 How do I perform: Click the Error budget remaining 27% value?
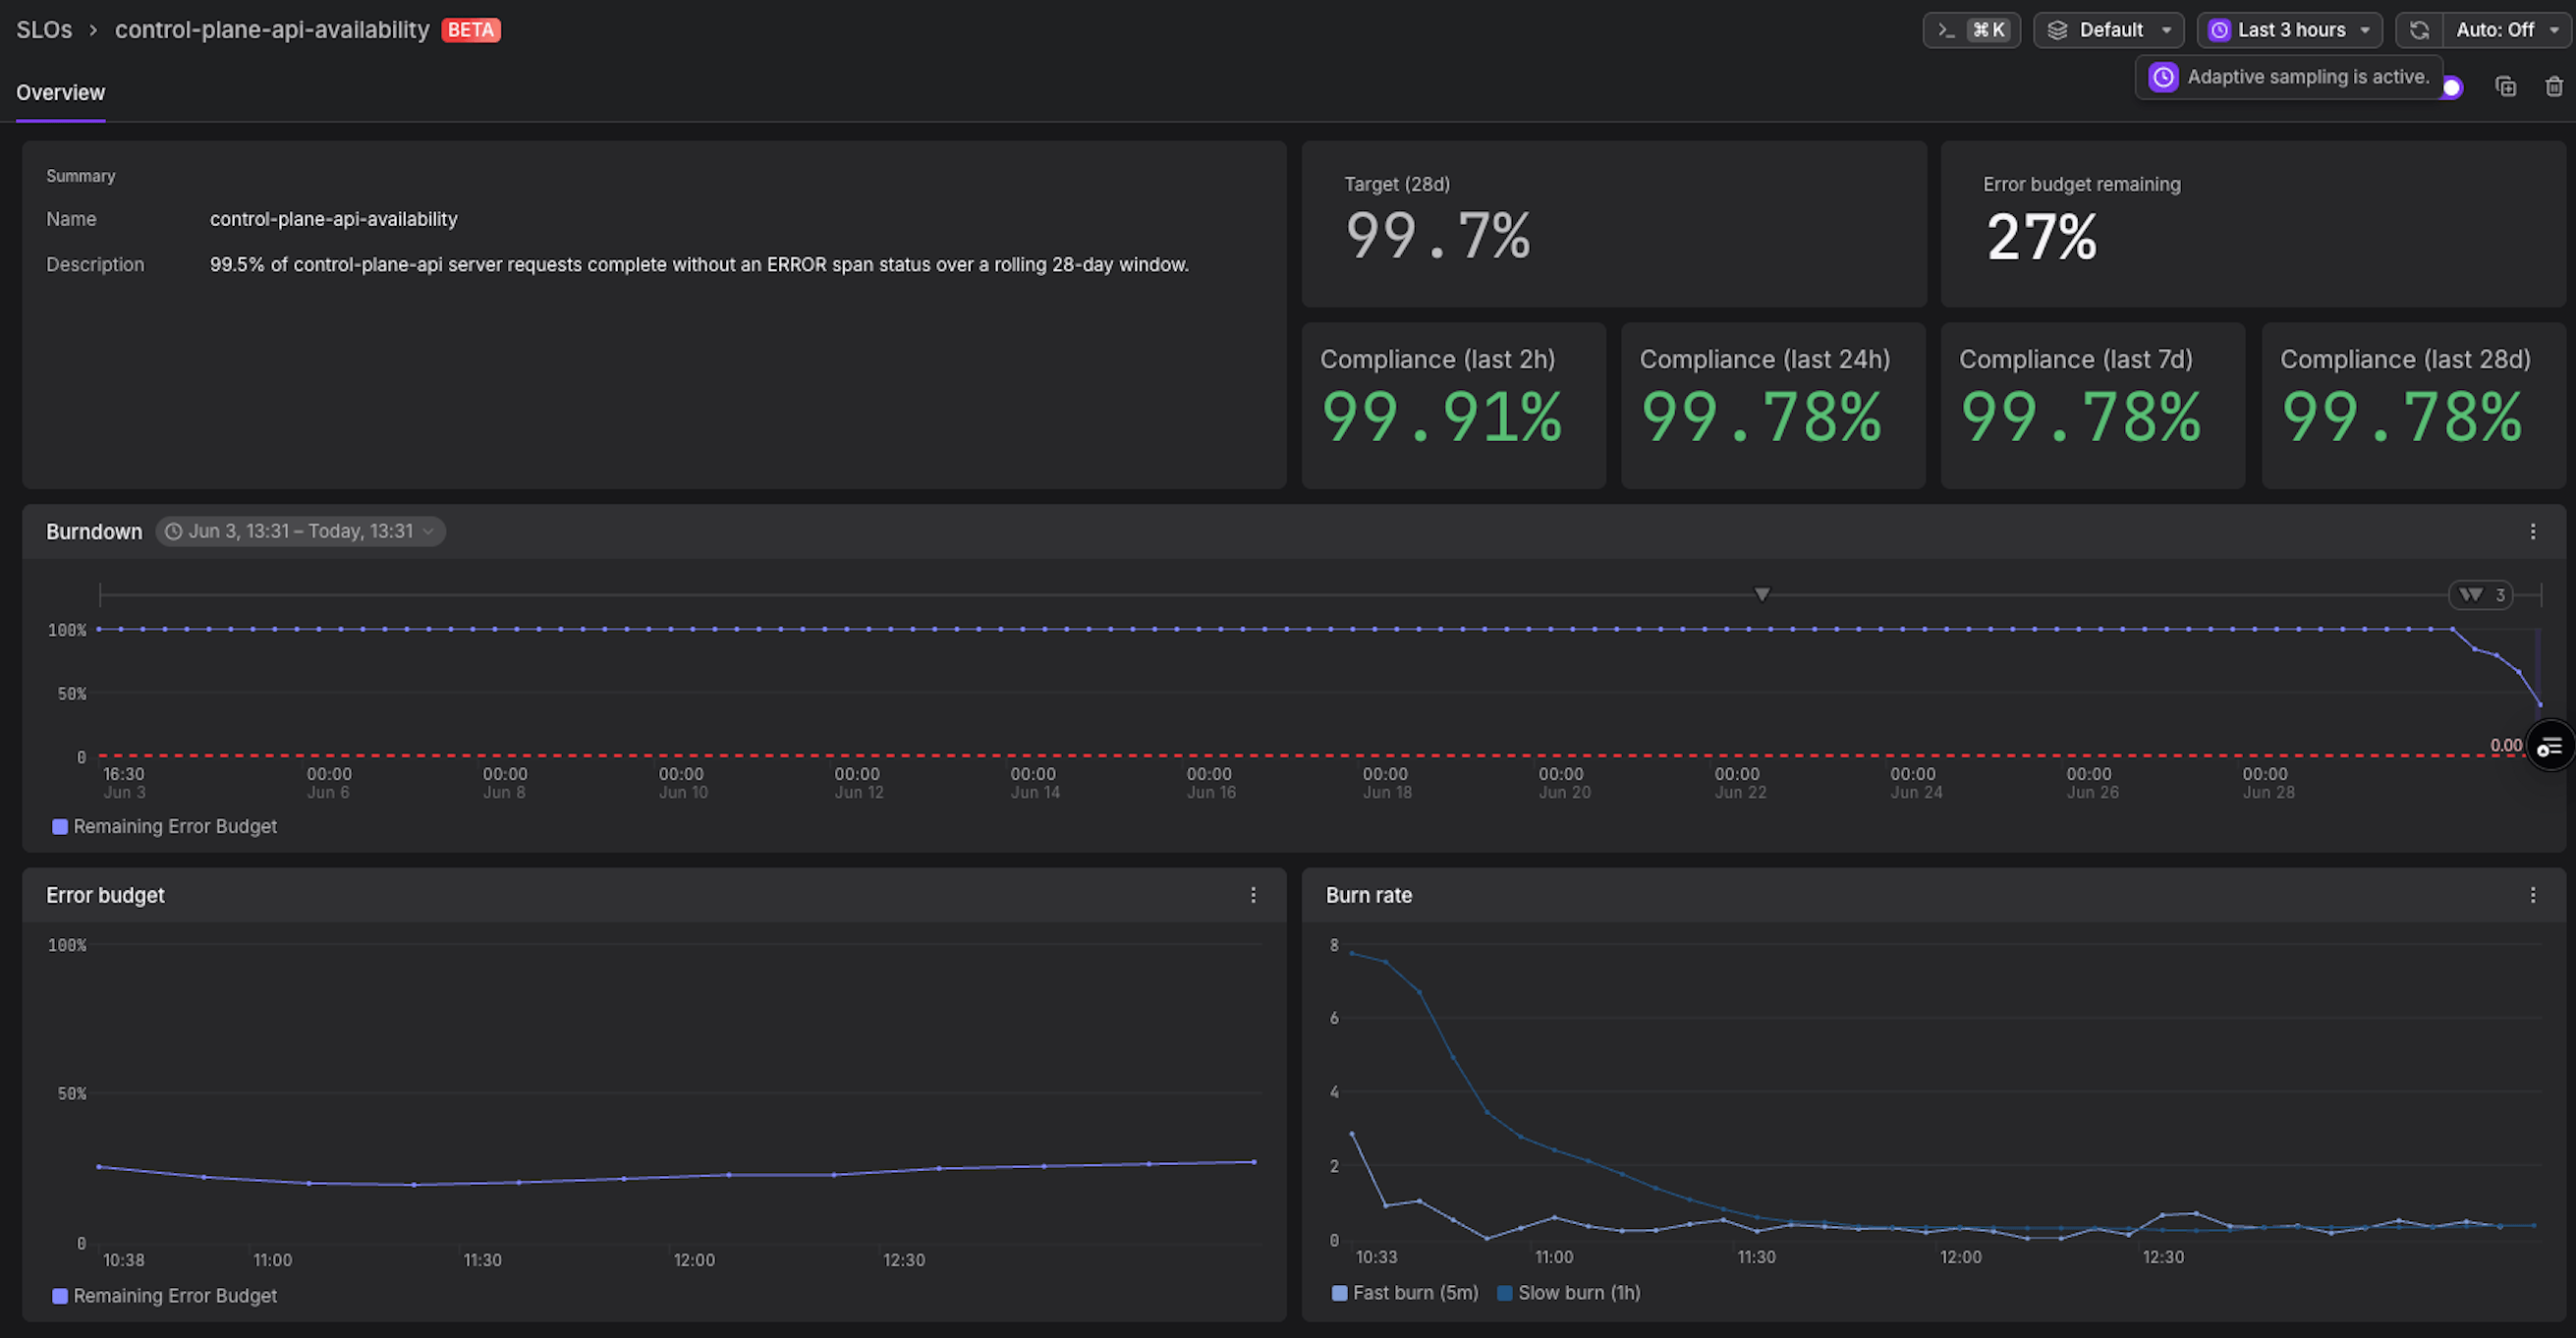tap(2041, 237)
